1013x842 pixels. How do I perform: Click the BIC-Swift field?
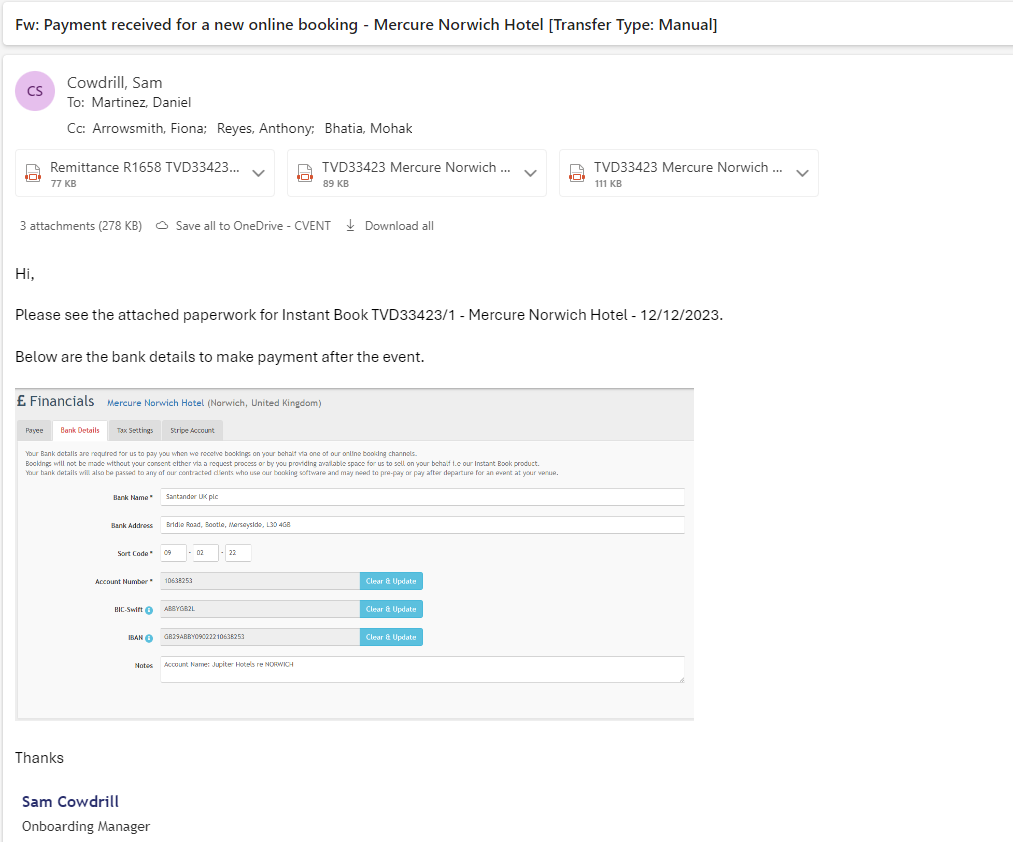260,609
